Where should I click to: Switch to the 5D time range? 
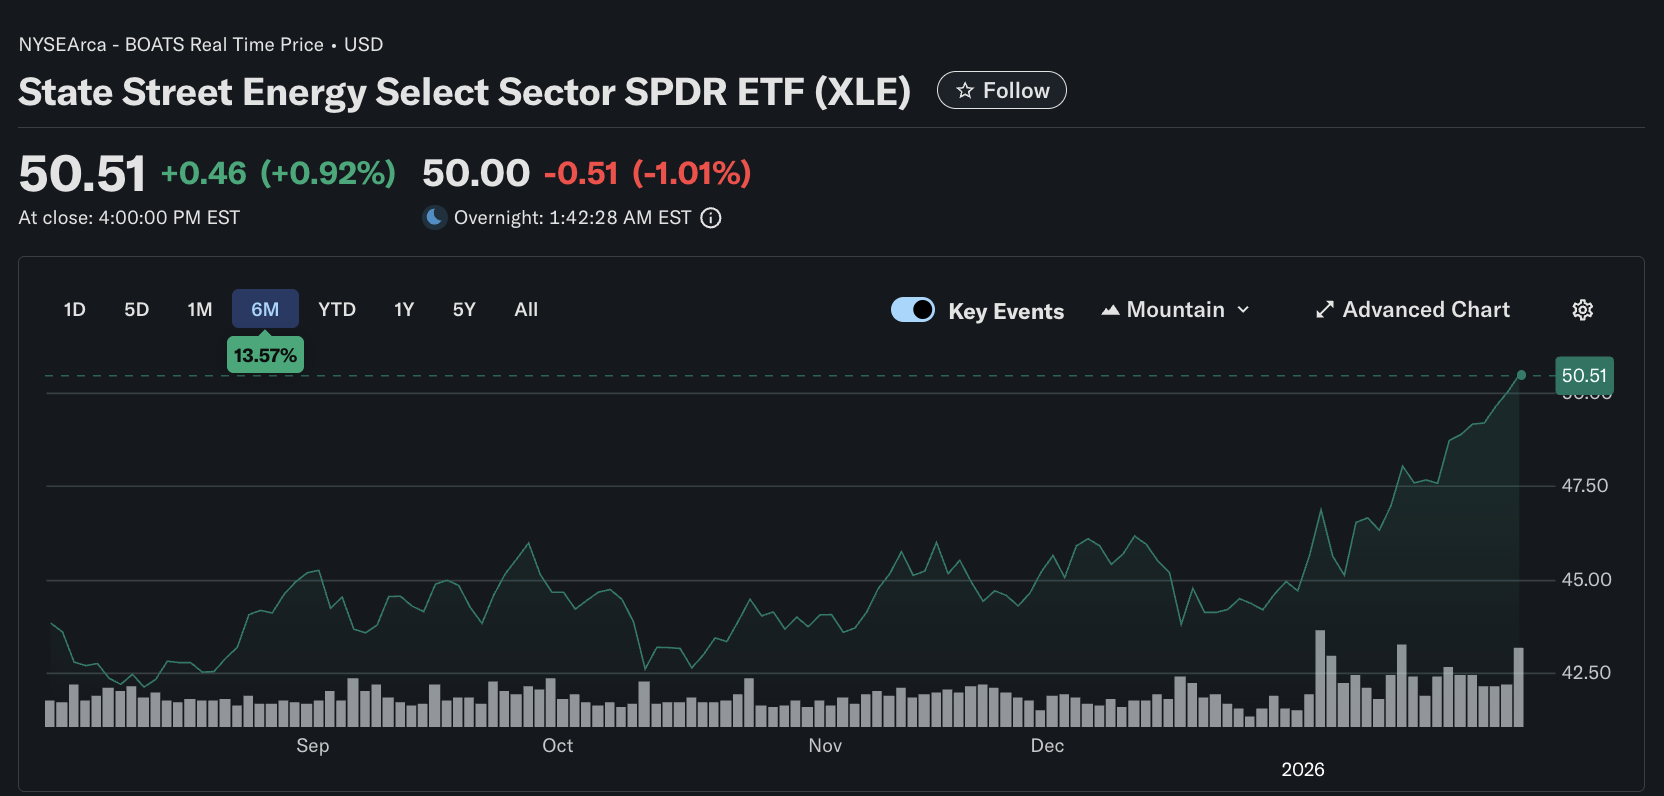click(x=136, y=310)
